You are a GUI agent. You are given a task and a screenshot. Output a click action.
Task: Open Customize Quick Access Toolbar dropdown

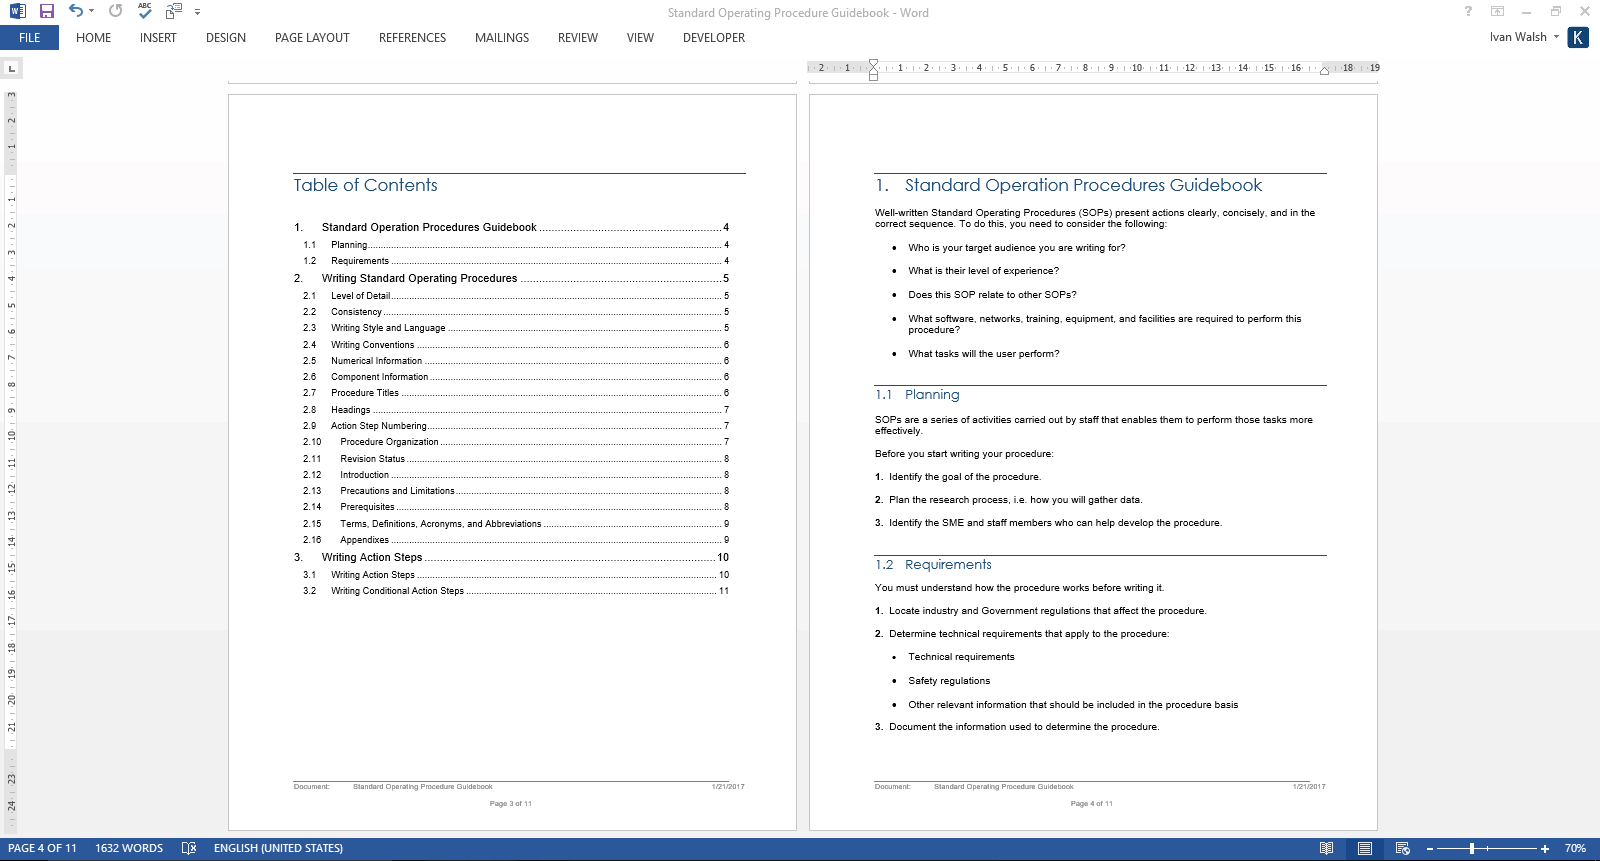[x=197, y=12]
